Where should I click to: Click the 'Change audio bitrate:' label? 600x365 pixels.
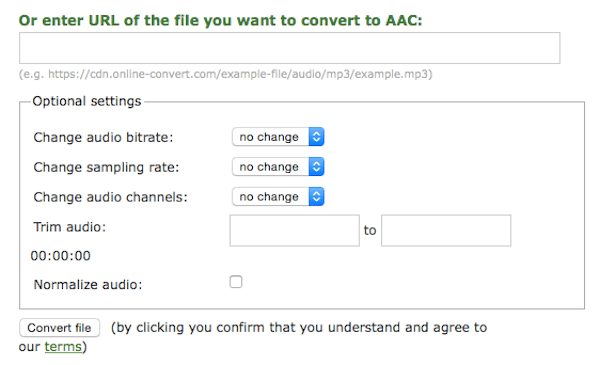[103, 137]
